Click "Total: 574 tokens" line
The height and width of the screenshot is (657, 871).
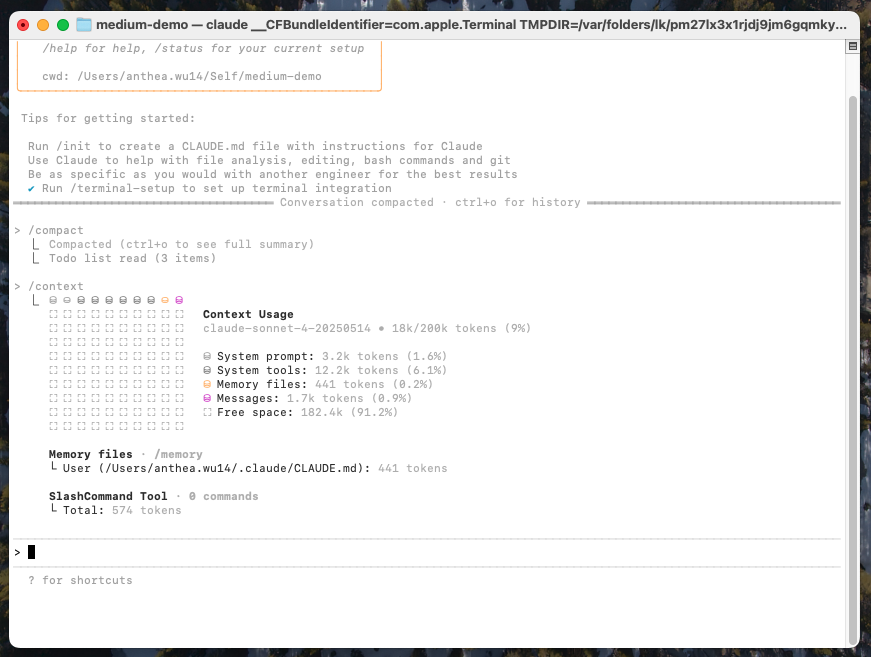click(116, 510)
